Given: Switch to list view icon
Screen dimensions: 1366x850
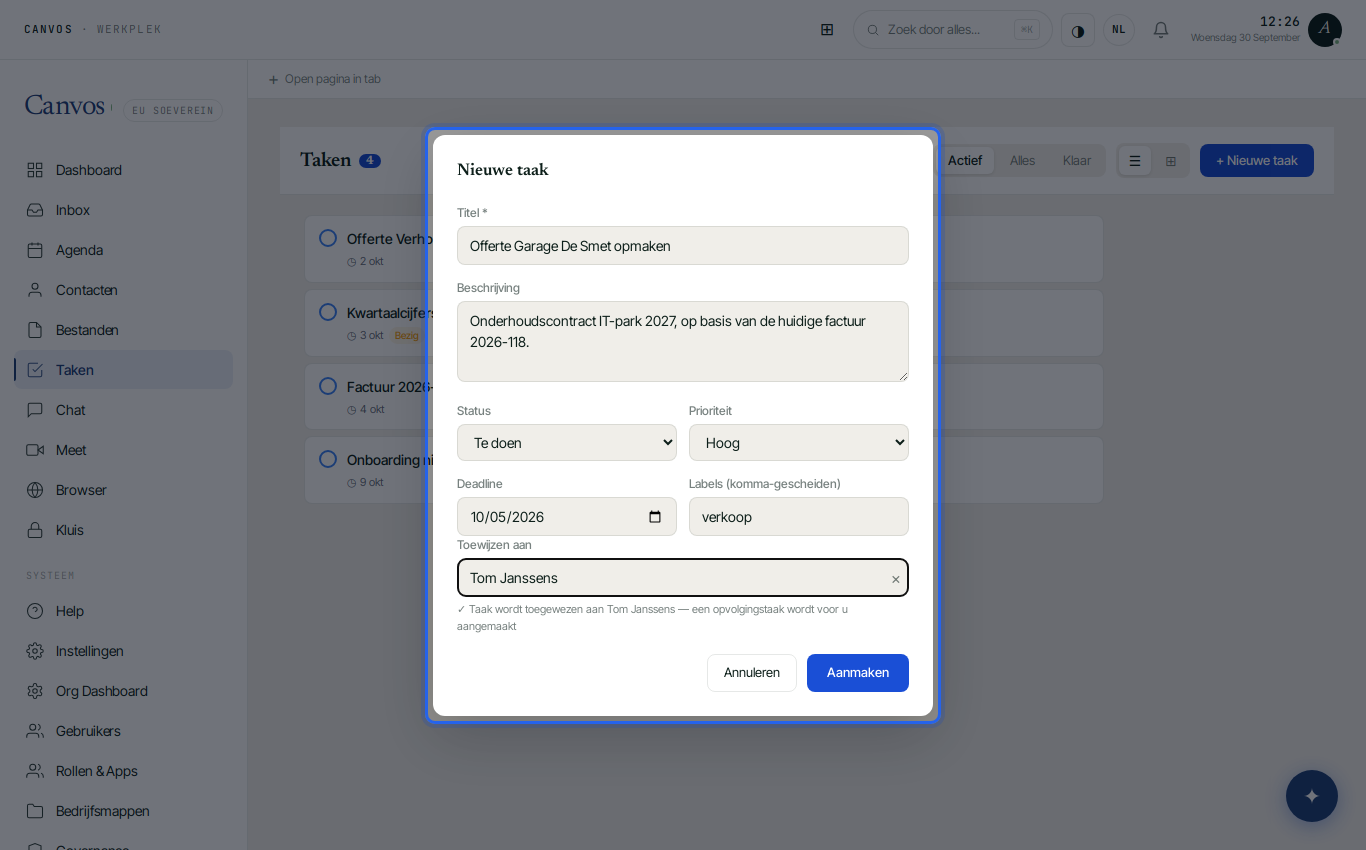Looking at the screenshot, I should [1135, 161].
